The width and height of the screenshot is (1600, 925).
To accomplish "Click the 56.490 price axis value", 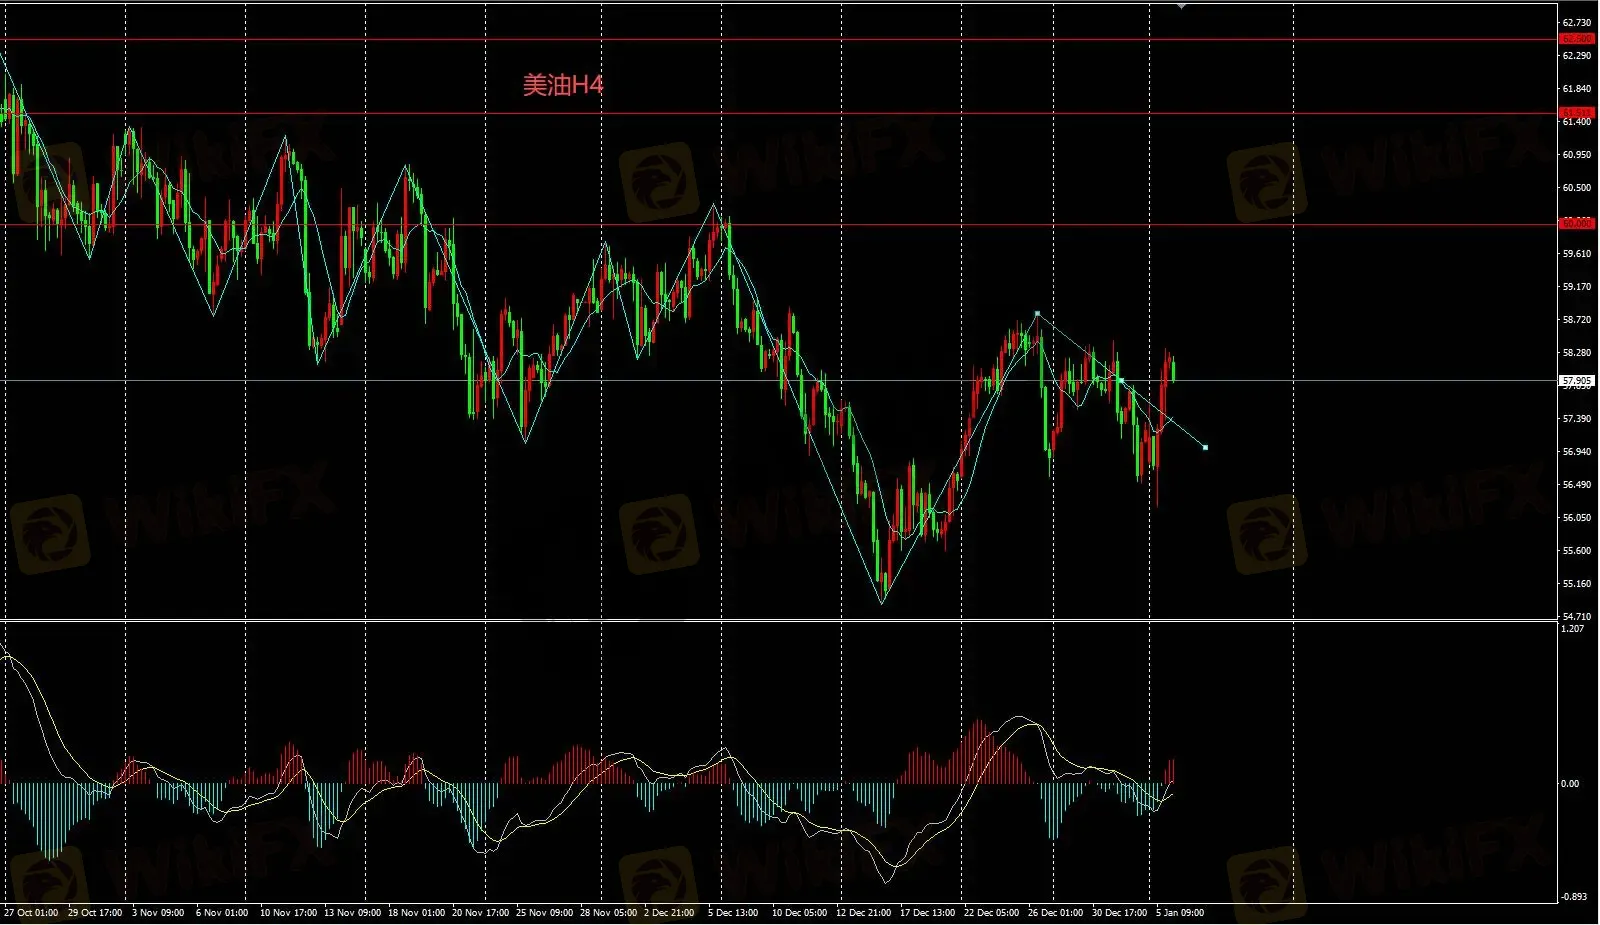I will (1576, 485).
